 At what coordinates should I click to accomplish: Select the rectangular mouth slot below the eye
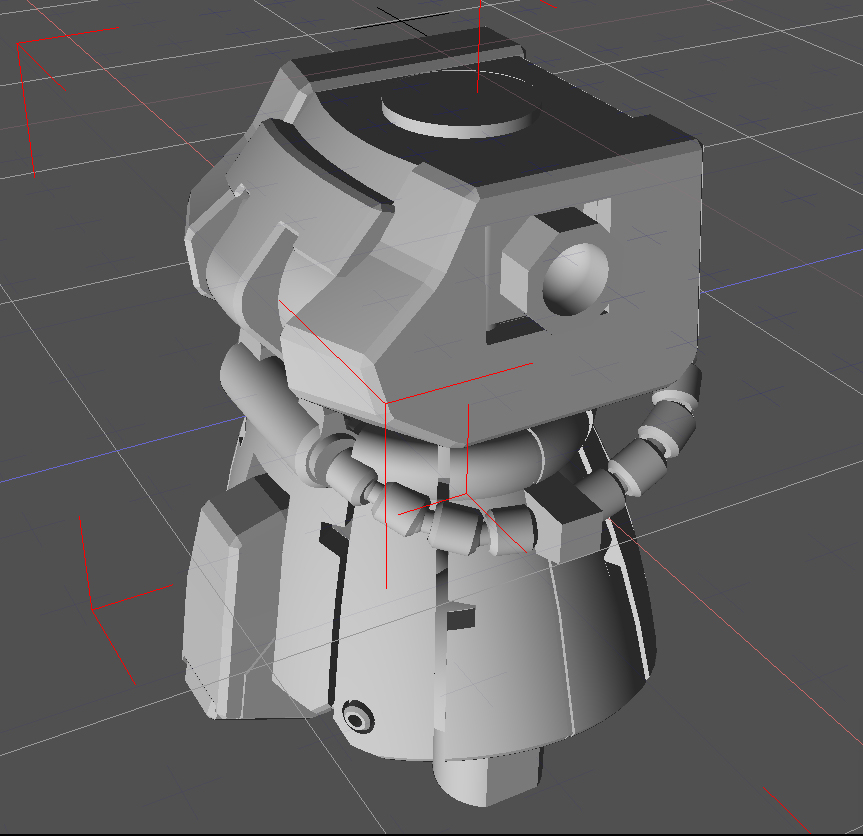click(515, 330)
